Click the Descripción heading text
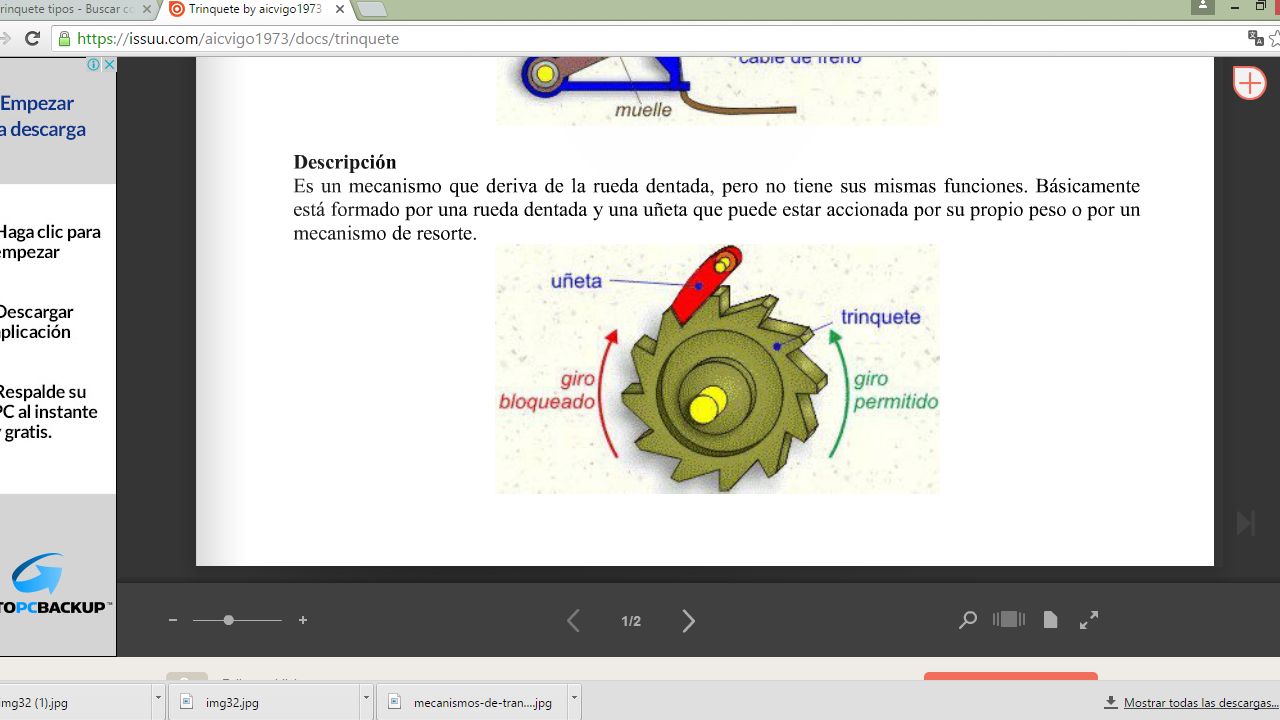1280x720 pixels. tap(345, 162)
